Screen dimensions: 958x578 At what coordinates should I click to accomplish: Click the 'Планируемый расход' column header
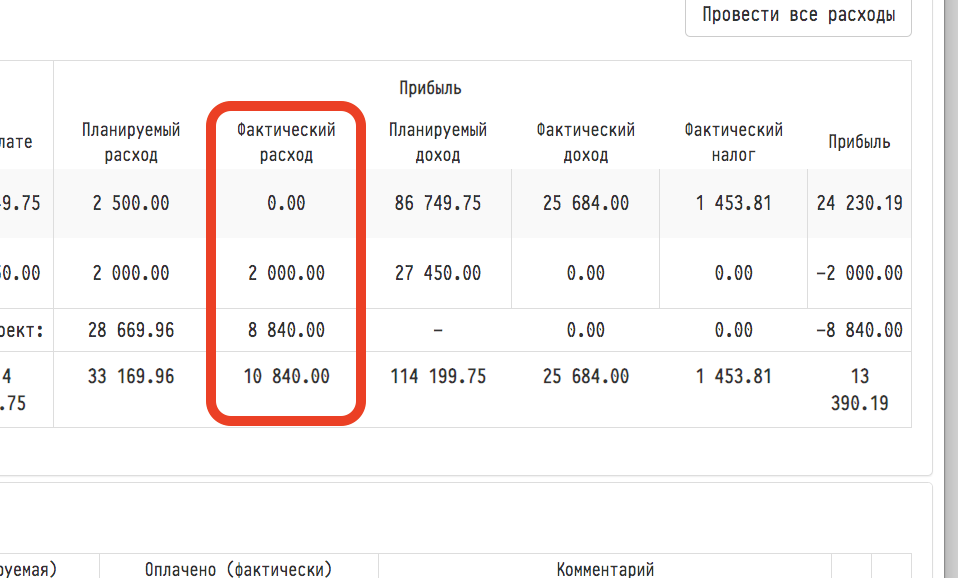(x=131, y=142)
